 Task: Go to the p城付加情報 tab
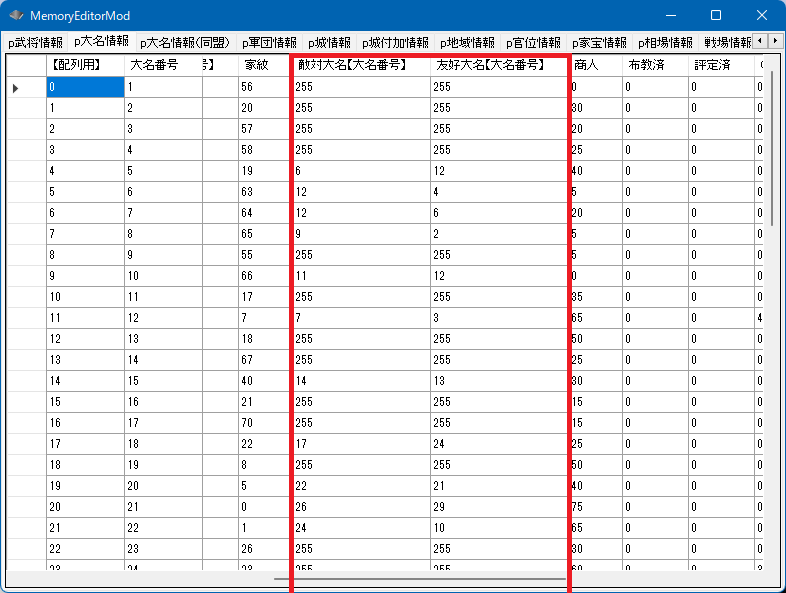coord(395,42)
